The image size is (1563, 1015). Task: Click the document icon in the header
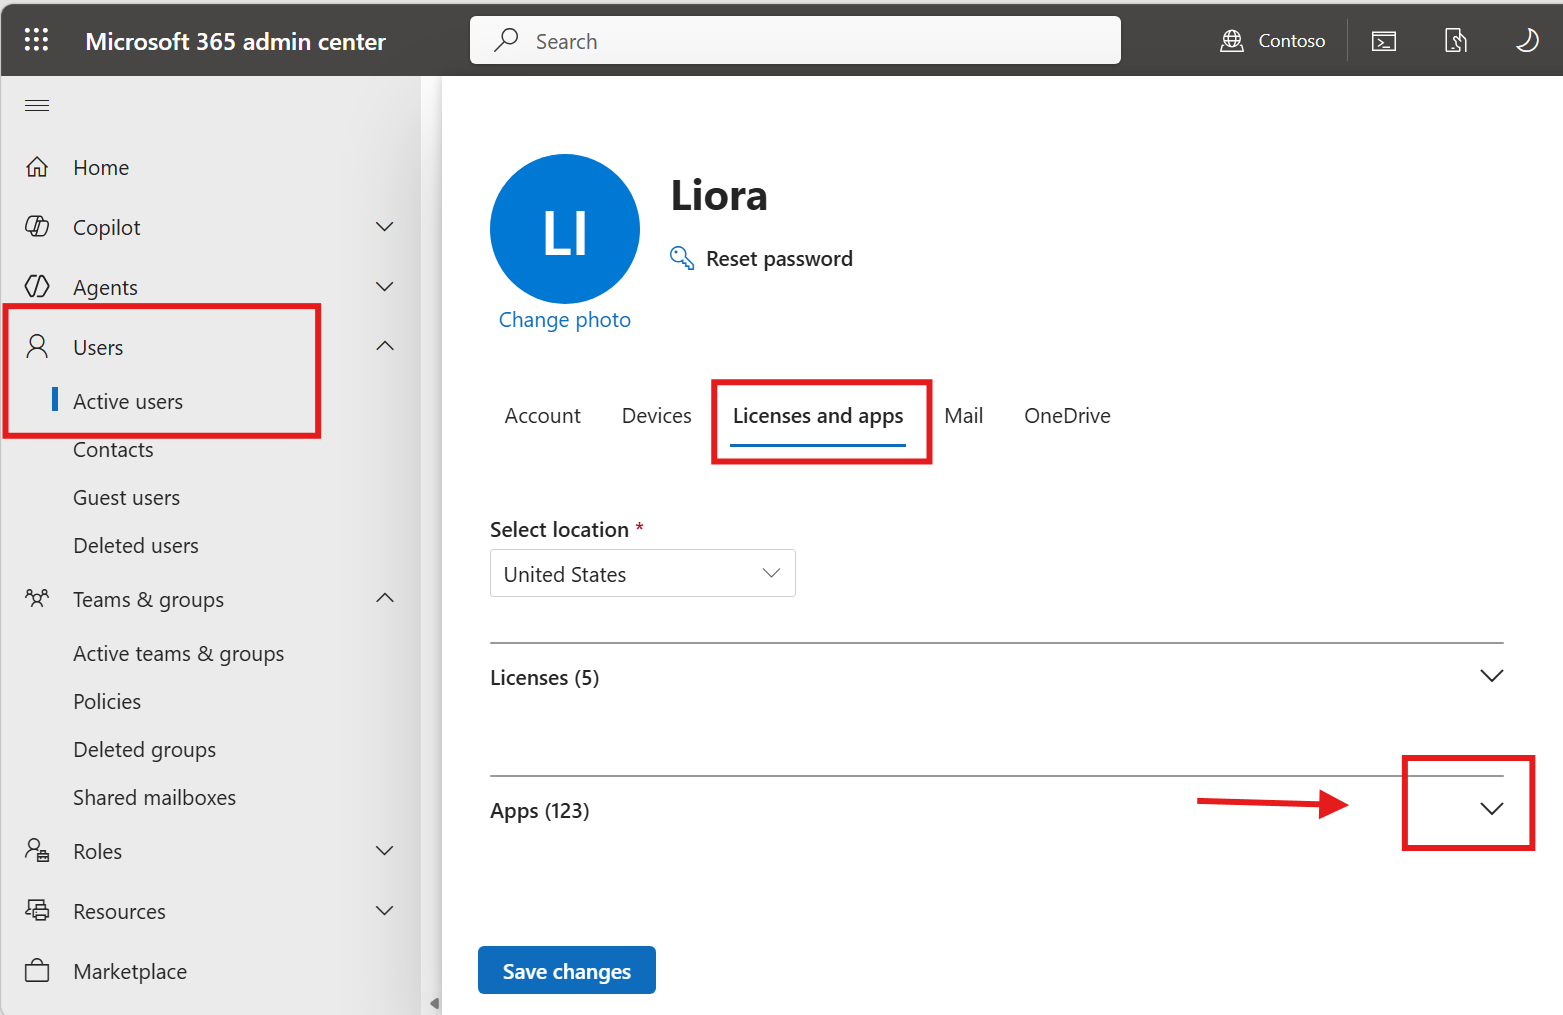[1456, 41]
